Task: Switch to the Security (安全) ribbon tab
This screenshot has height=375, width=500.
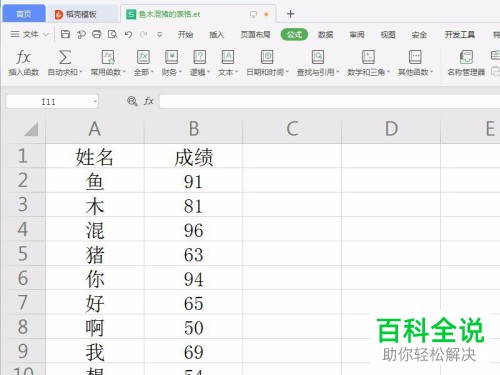Action: pos(419,34)
